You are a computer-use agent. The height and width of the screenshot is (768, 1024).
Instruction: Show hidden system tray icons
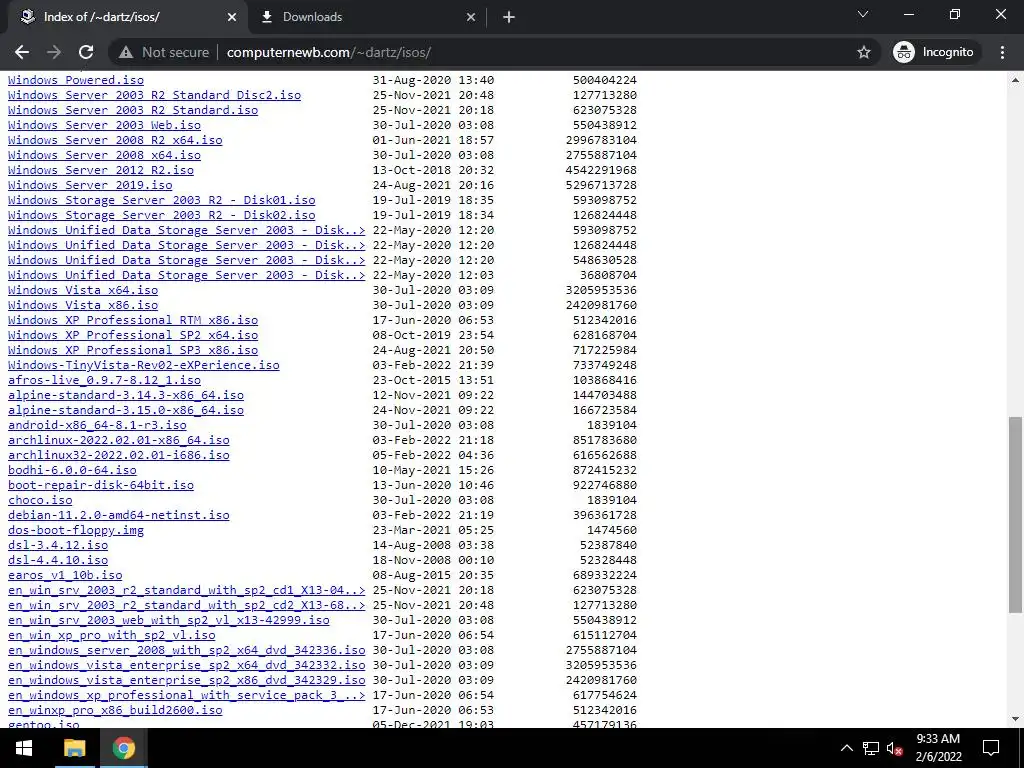click(846, 748)
